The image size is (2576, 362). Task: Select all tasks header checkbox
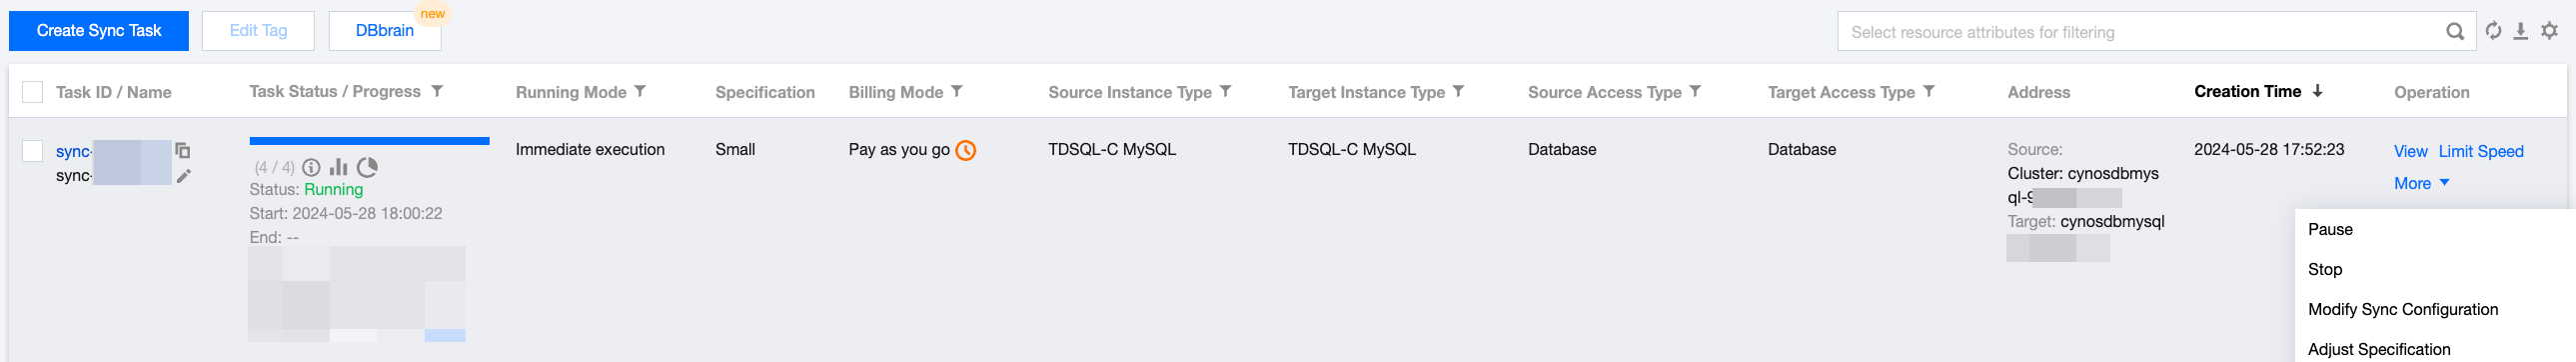(x=33, y=92)
